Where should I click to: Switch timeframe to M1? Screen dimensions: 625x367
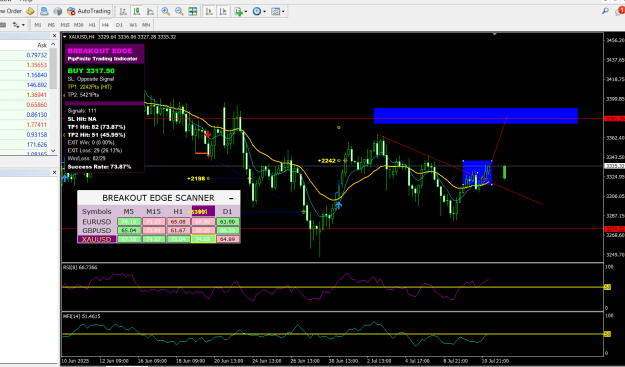[38, 25]
